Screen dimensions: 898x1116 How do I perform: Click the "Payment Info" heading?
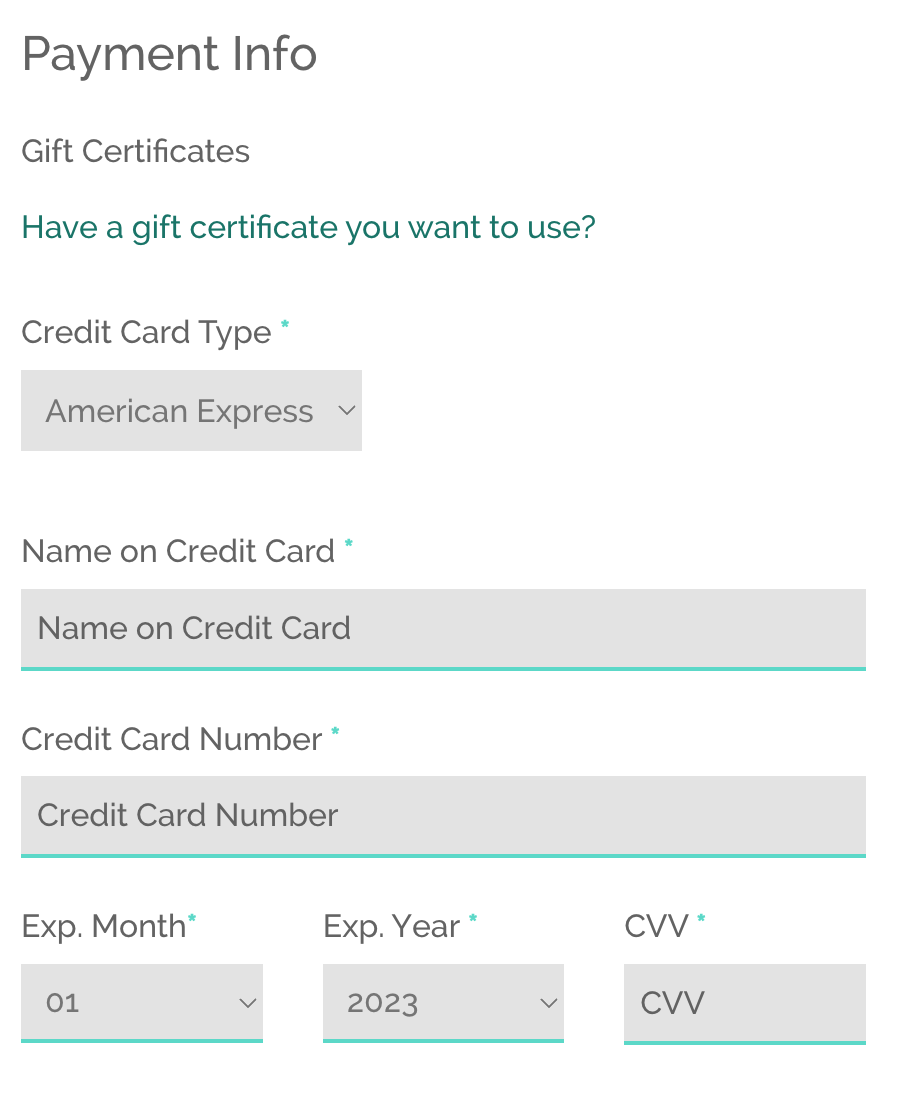(x=169, y=54)
